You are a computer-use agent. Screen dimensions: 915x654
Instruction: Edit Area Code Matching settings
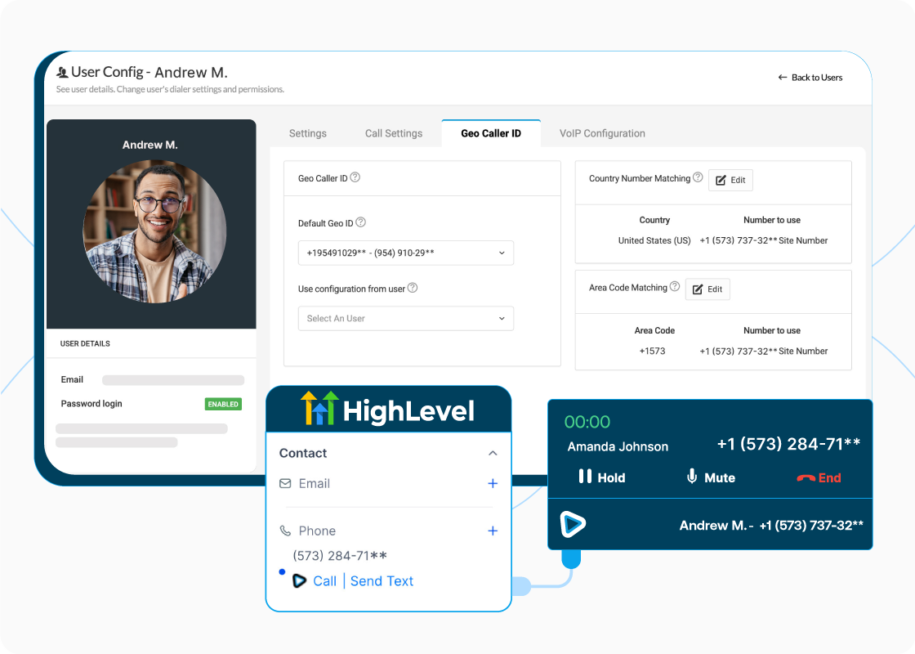707,289
